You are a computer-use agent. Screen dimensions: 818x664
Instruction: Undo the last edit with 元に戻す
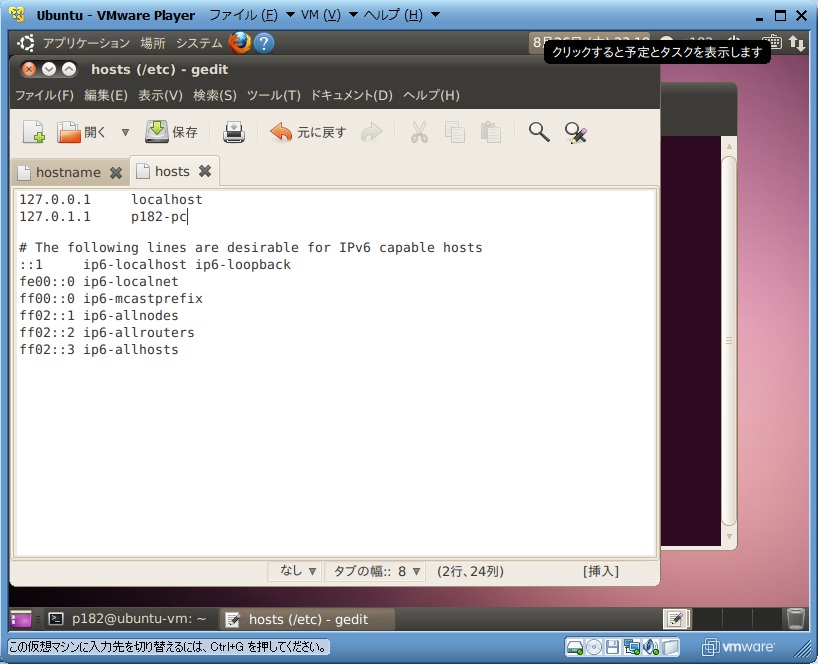point(308,132)
